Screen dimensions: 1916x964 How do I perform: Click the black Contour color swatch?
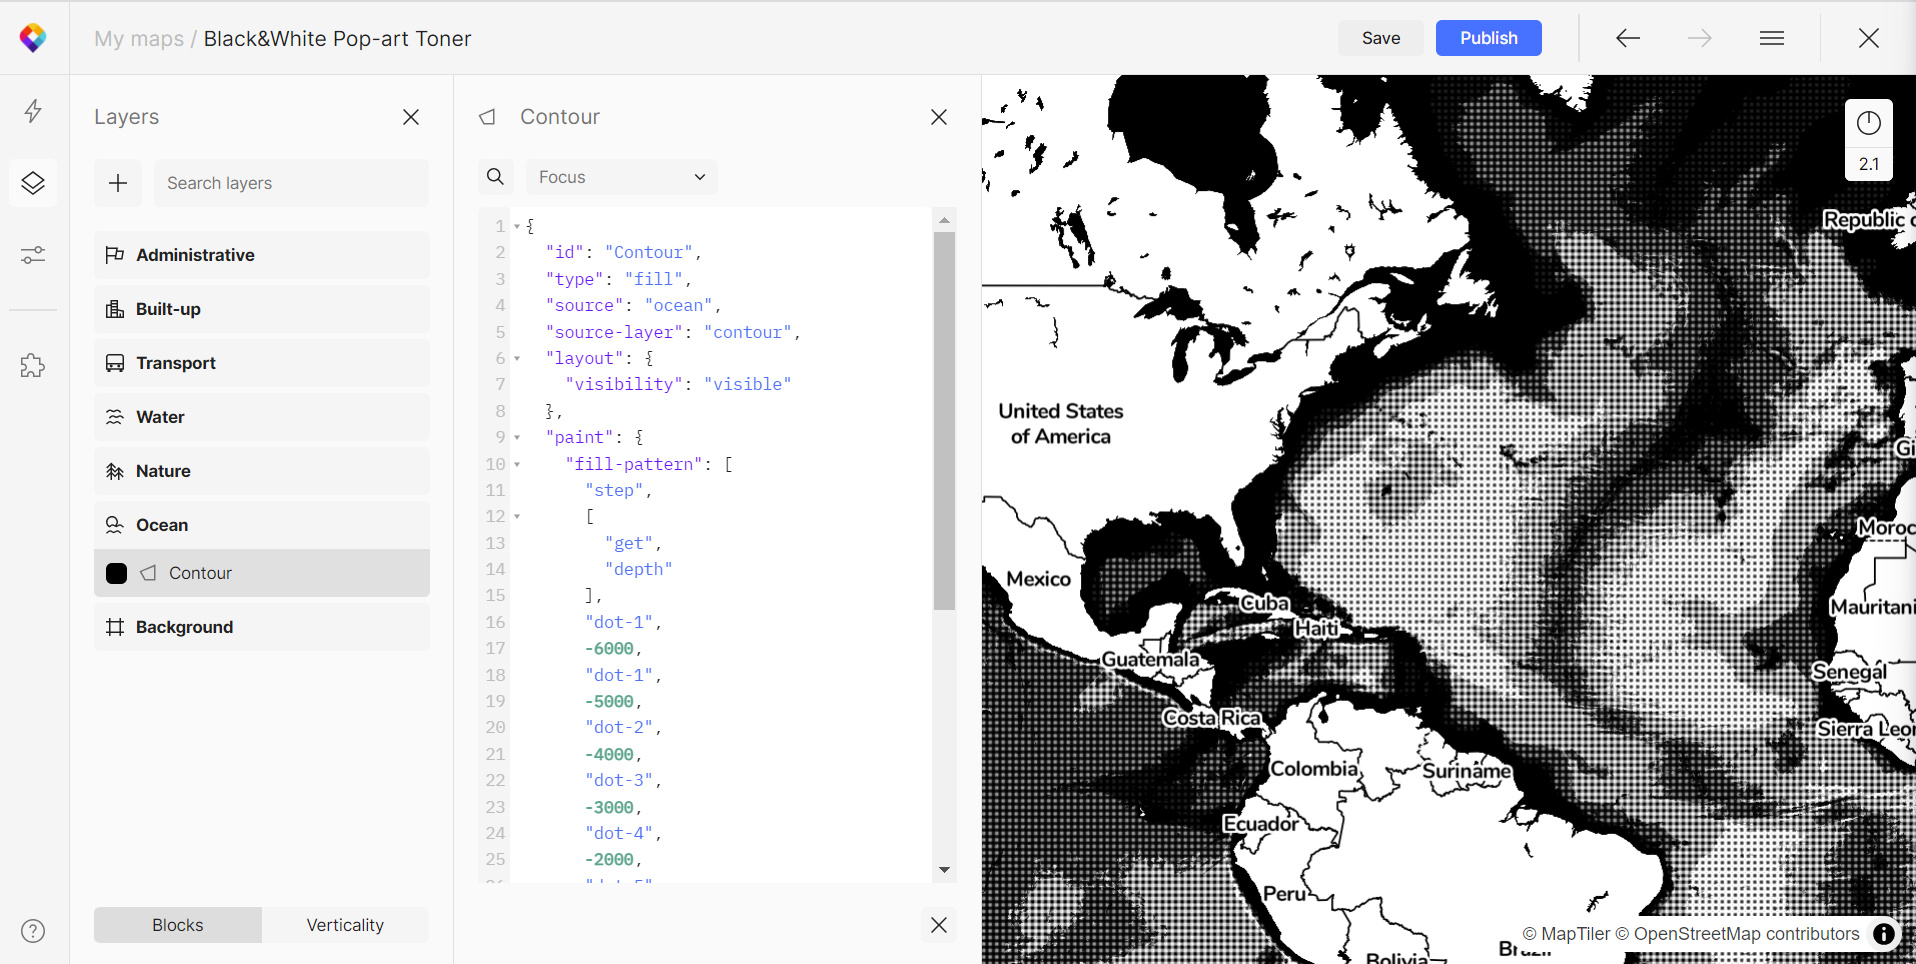coord(117,573)
